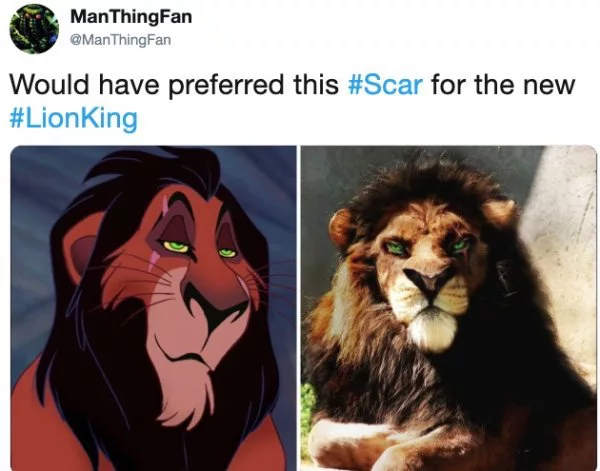600x471 pixels.
Task: Click cartoon Scar's yellow-green eye beneath the scar
Action: pos(176,246)
